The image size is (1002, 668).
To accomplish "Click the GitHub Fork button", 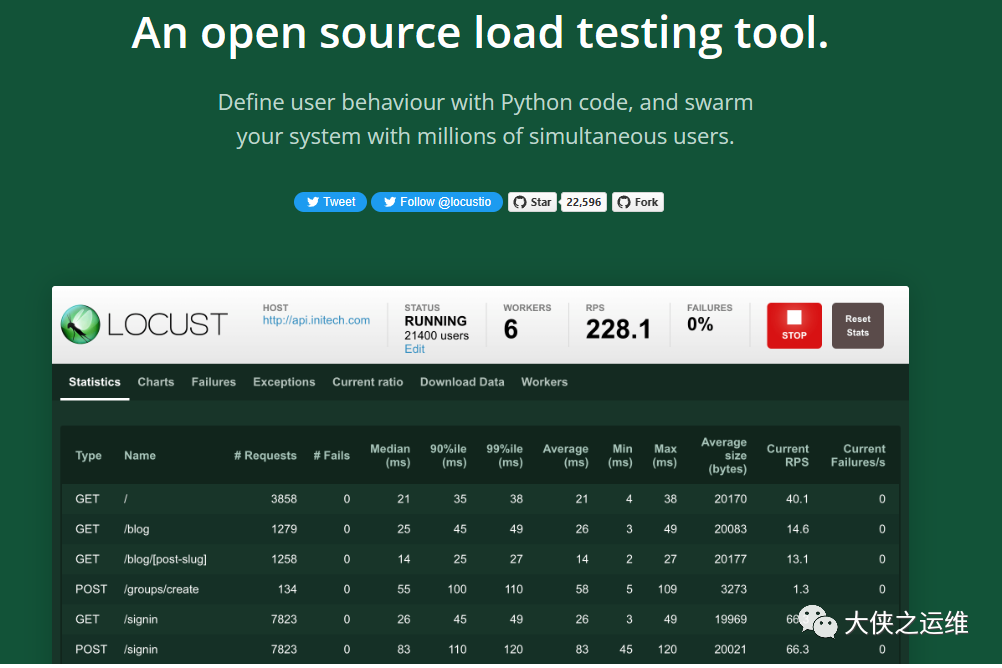I will pyautogui.click(x=638, y=202).
